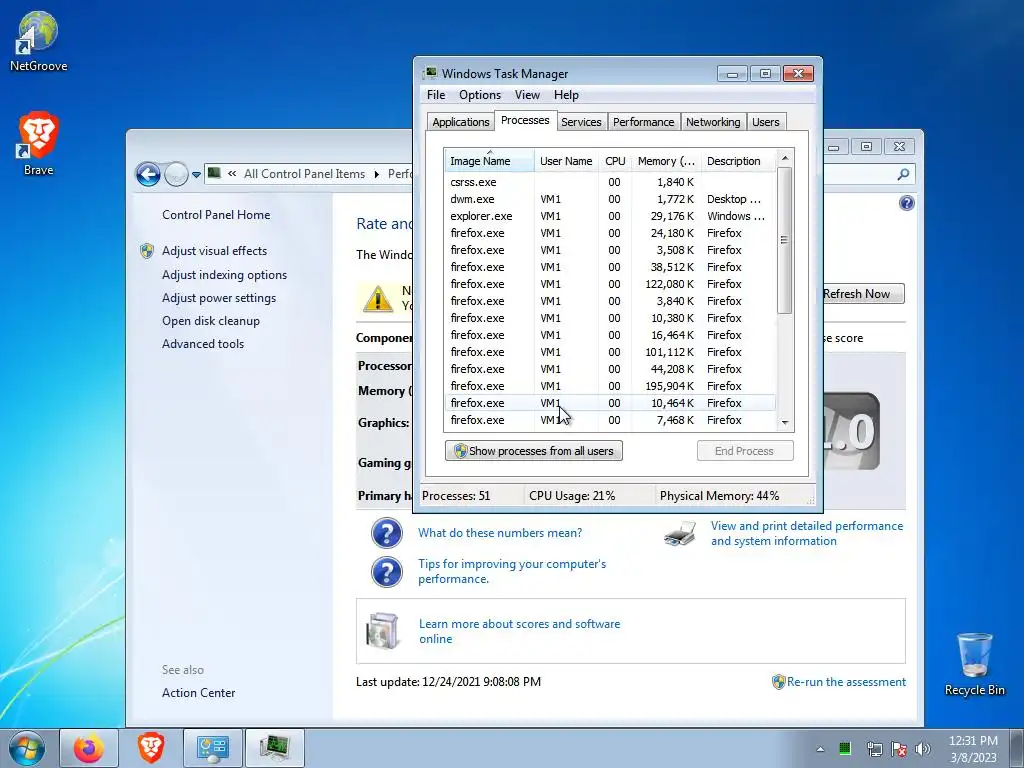Open the Action Center flag tray icon
Viewport: 1024px width, 768px height.
899,749
